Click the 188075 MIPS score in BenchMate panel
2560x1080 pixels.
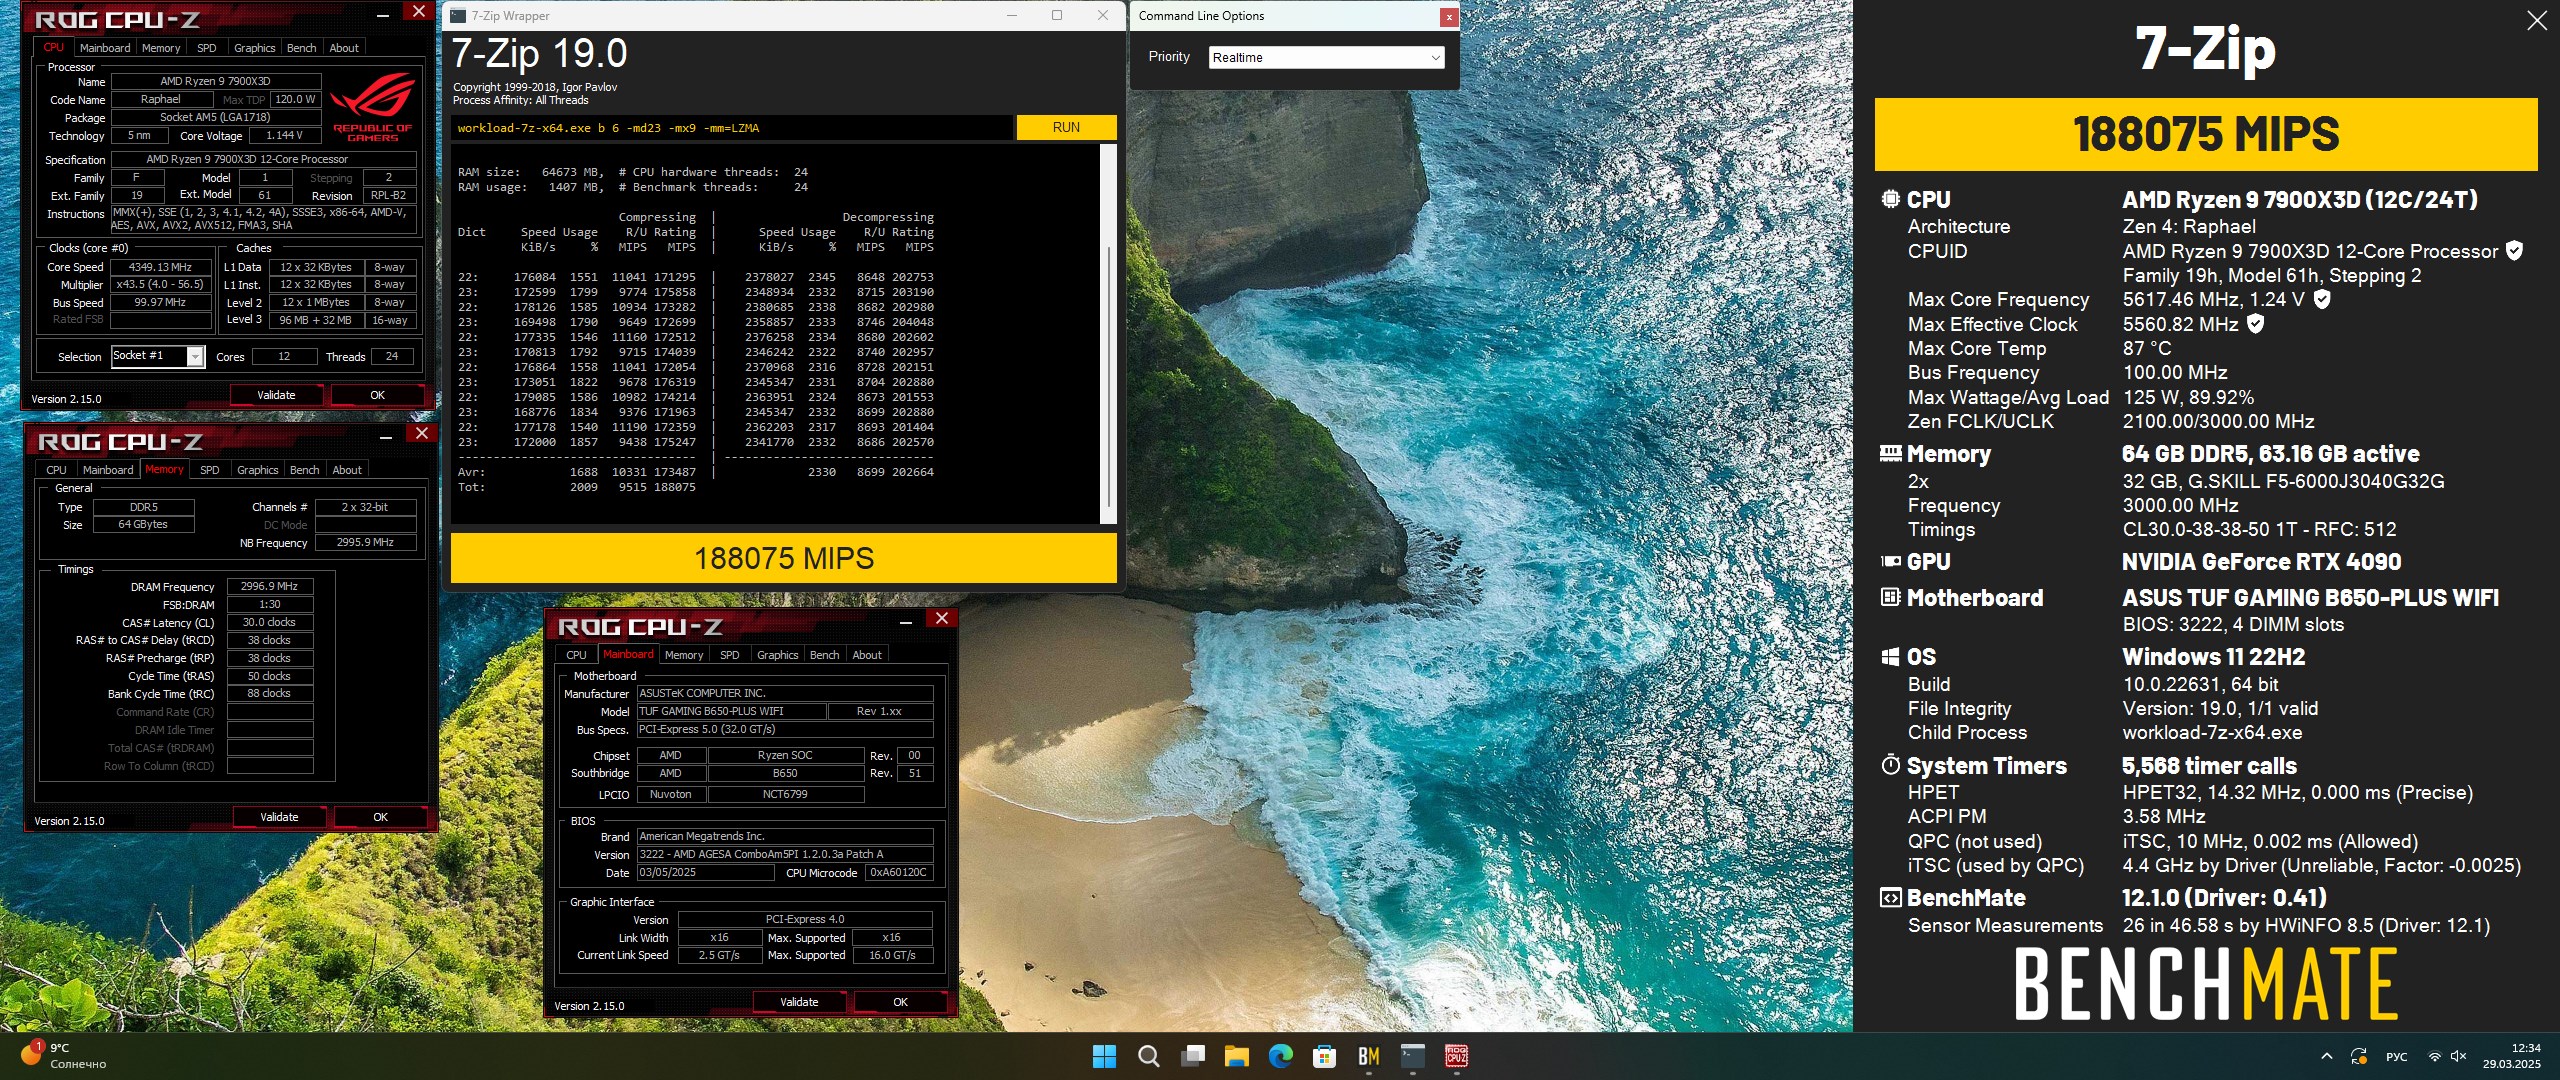click(2205, 134)
